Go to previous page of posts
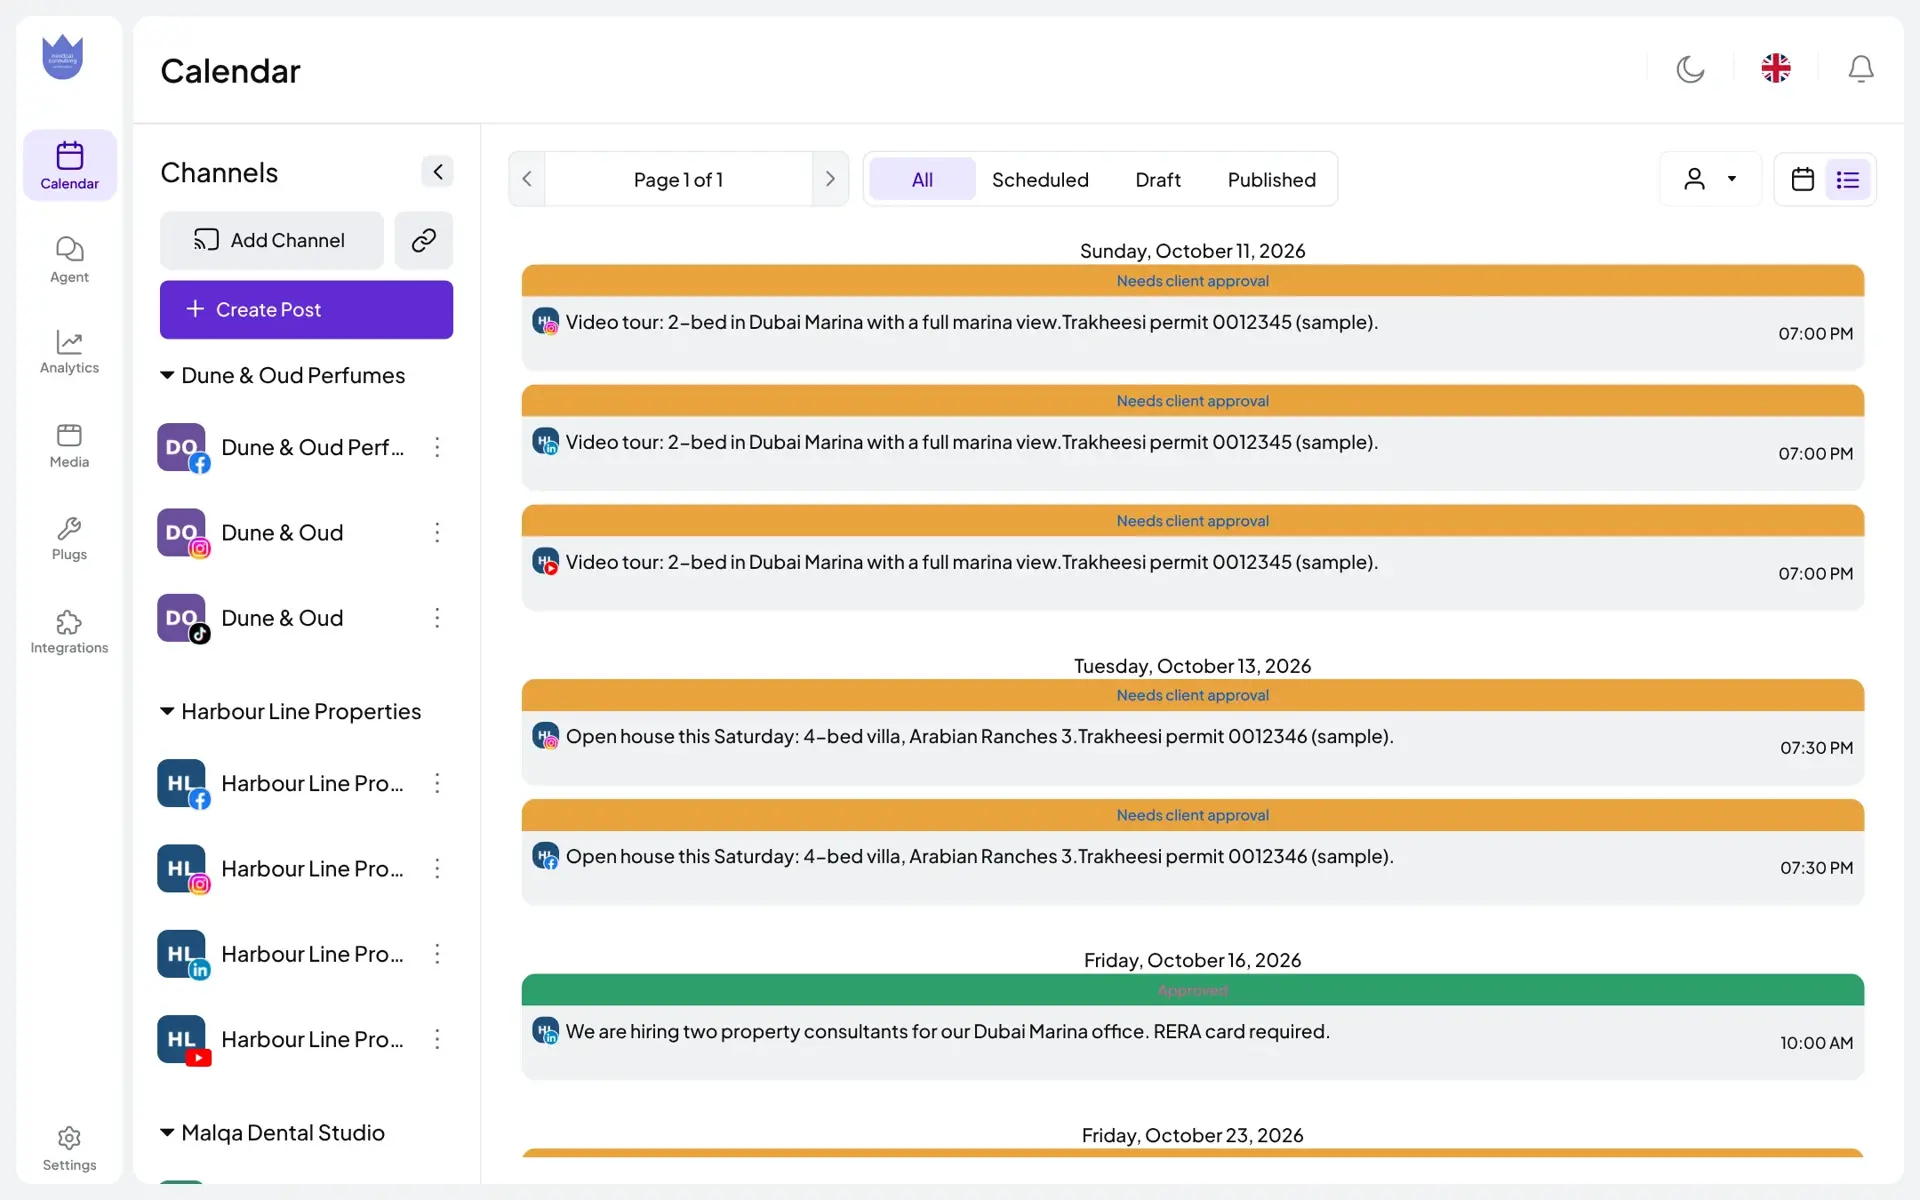 click(527, 180)
